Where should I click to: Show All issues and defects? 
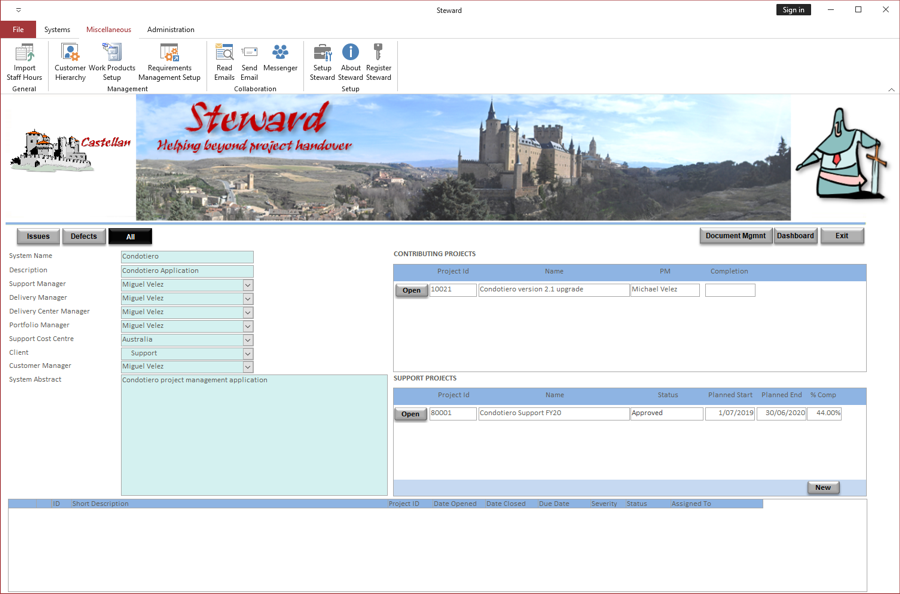coord(130,236)
